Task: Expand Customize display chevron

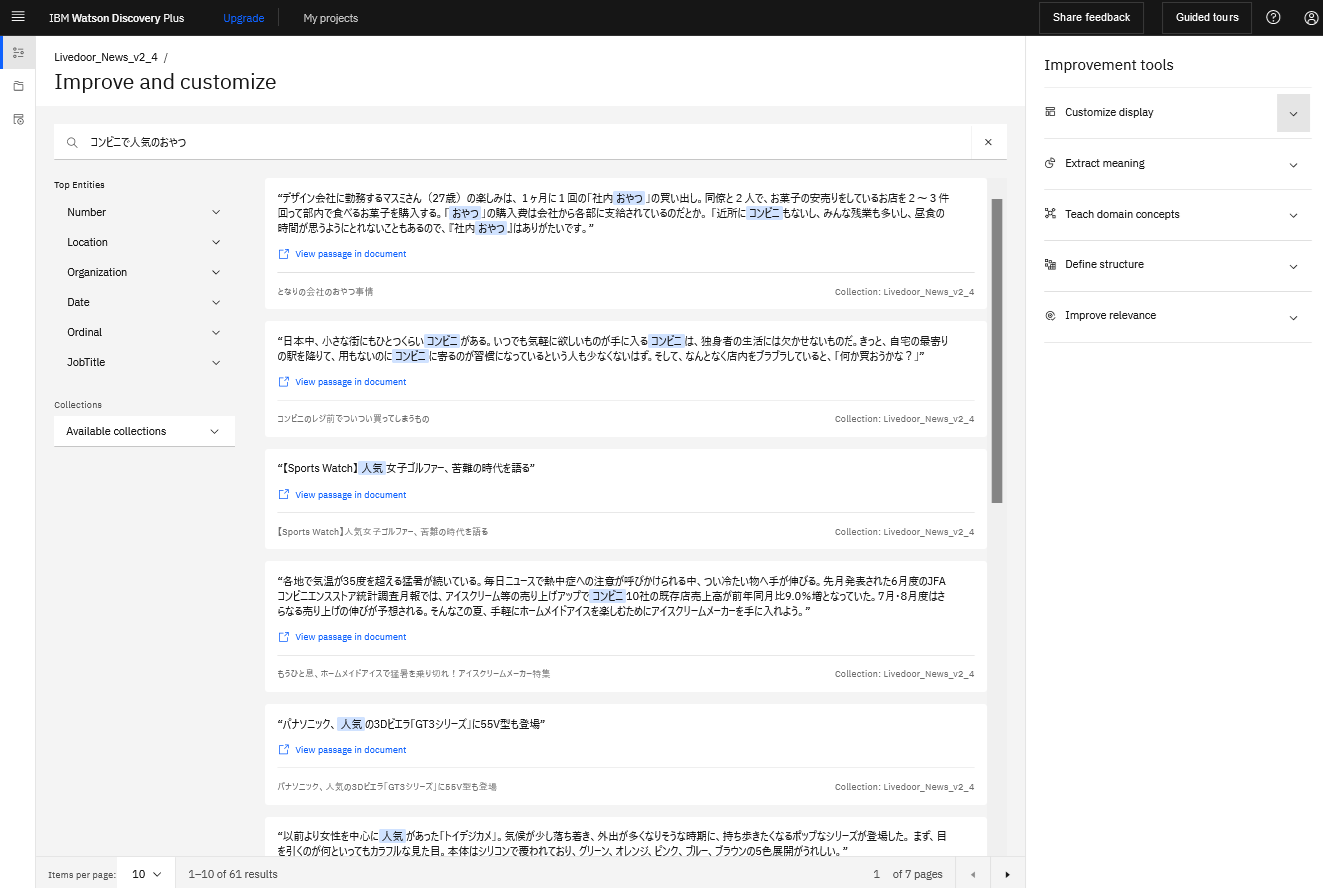Action: click(x=1293, y=113)
